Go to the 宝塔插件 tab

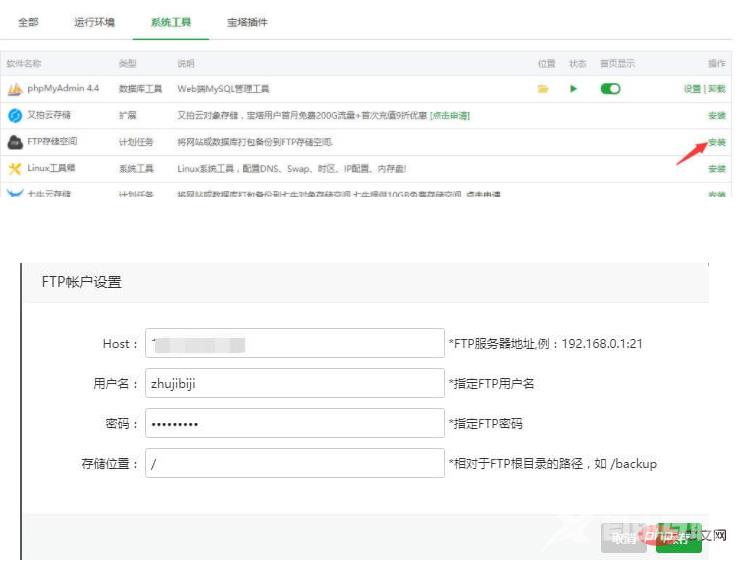click(247, 22)
